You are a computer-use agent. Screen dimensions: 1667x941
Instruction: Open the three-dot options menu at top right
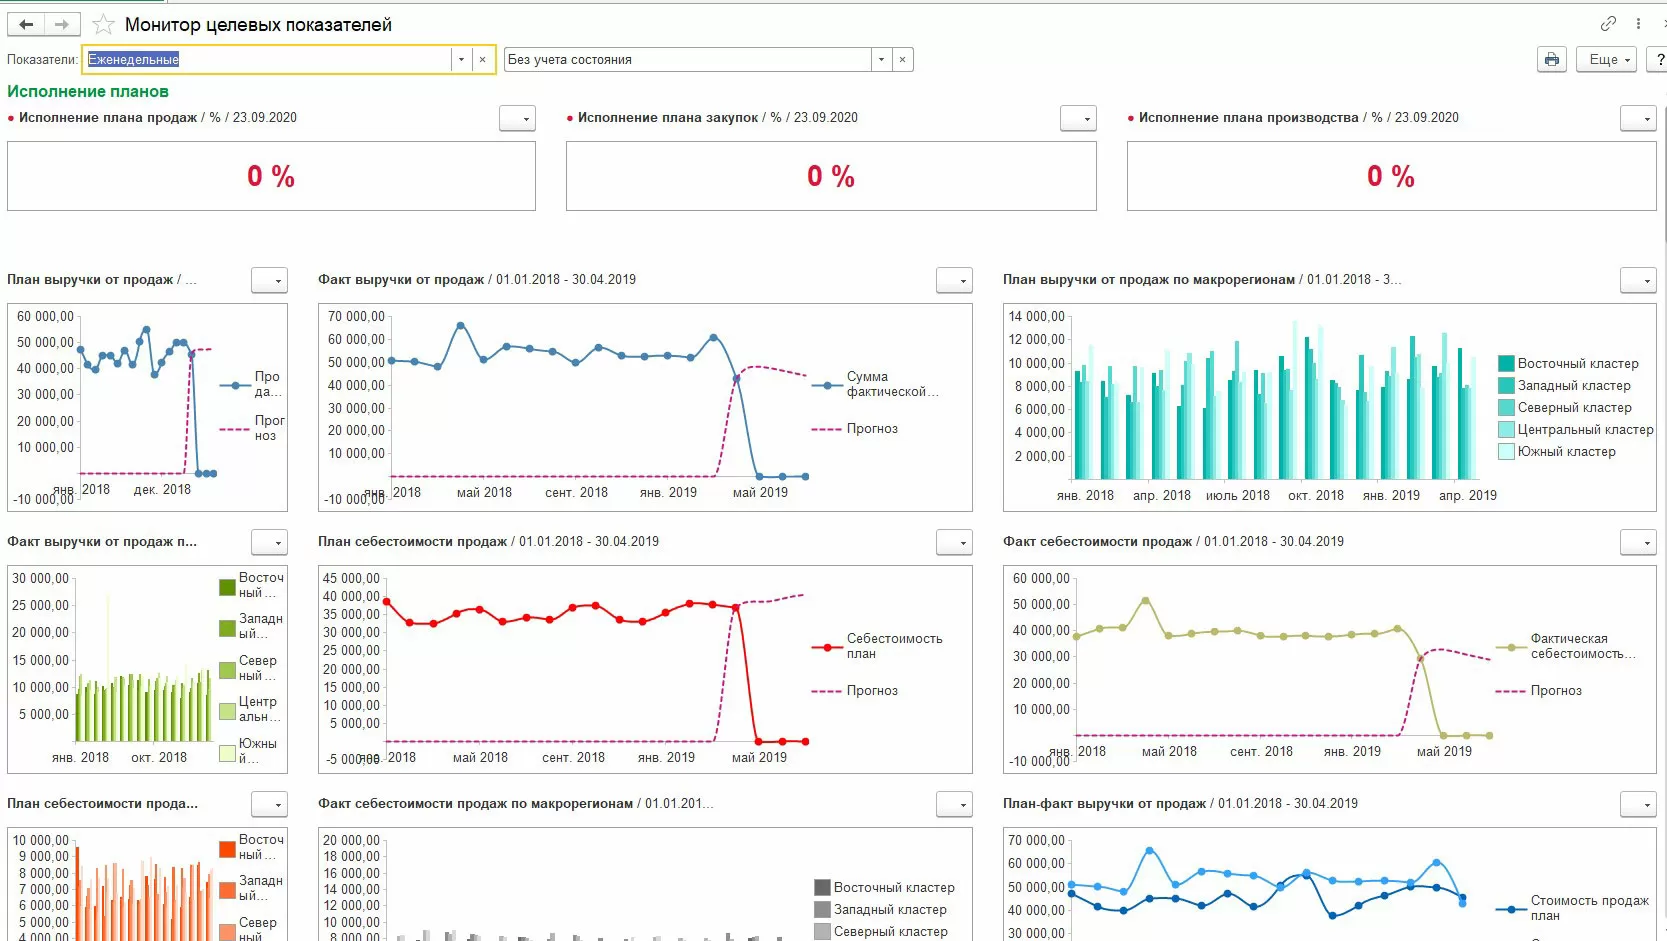click(x=1638, y=23)
